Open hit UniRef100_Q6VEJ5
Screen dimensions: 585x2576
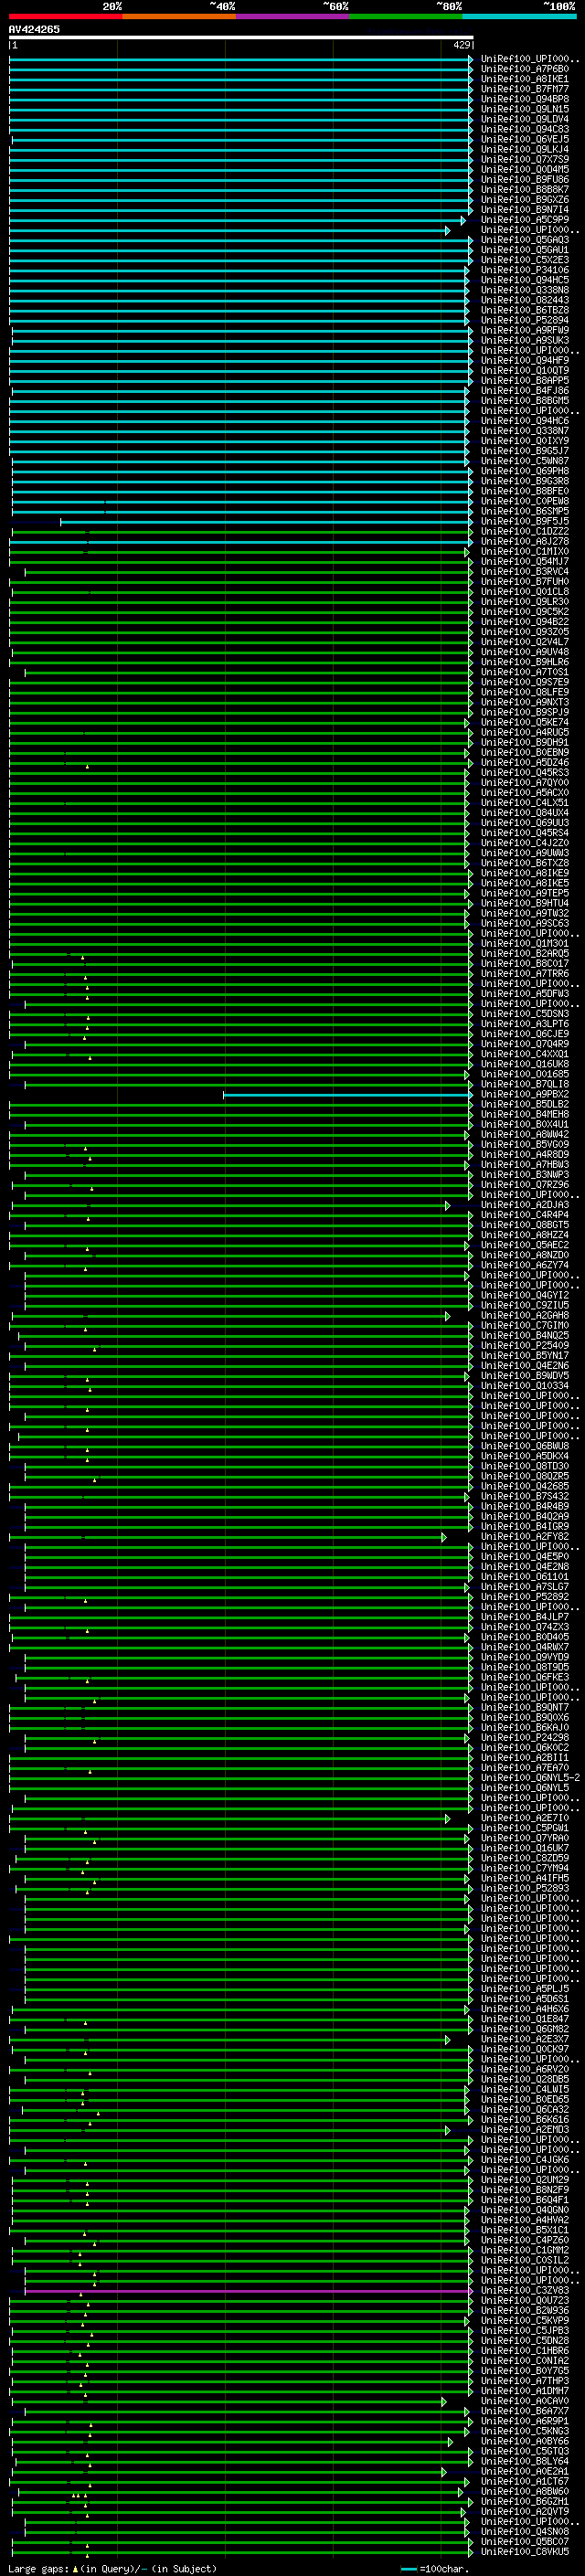525,139
